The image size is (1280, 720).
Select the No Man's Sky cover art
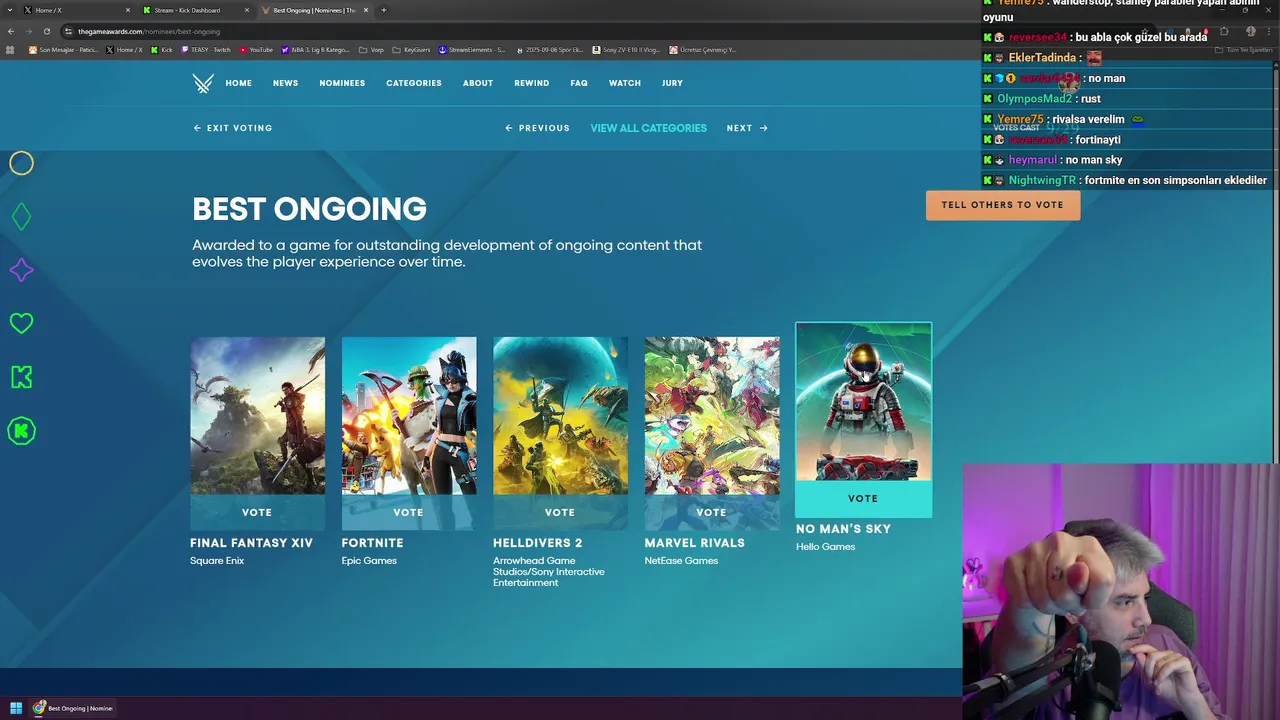pyautogui.click(x=863, y=402)
